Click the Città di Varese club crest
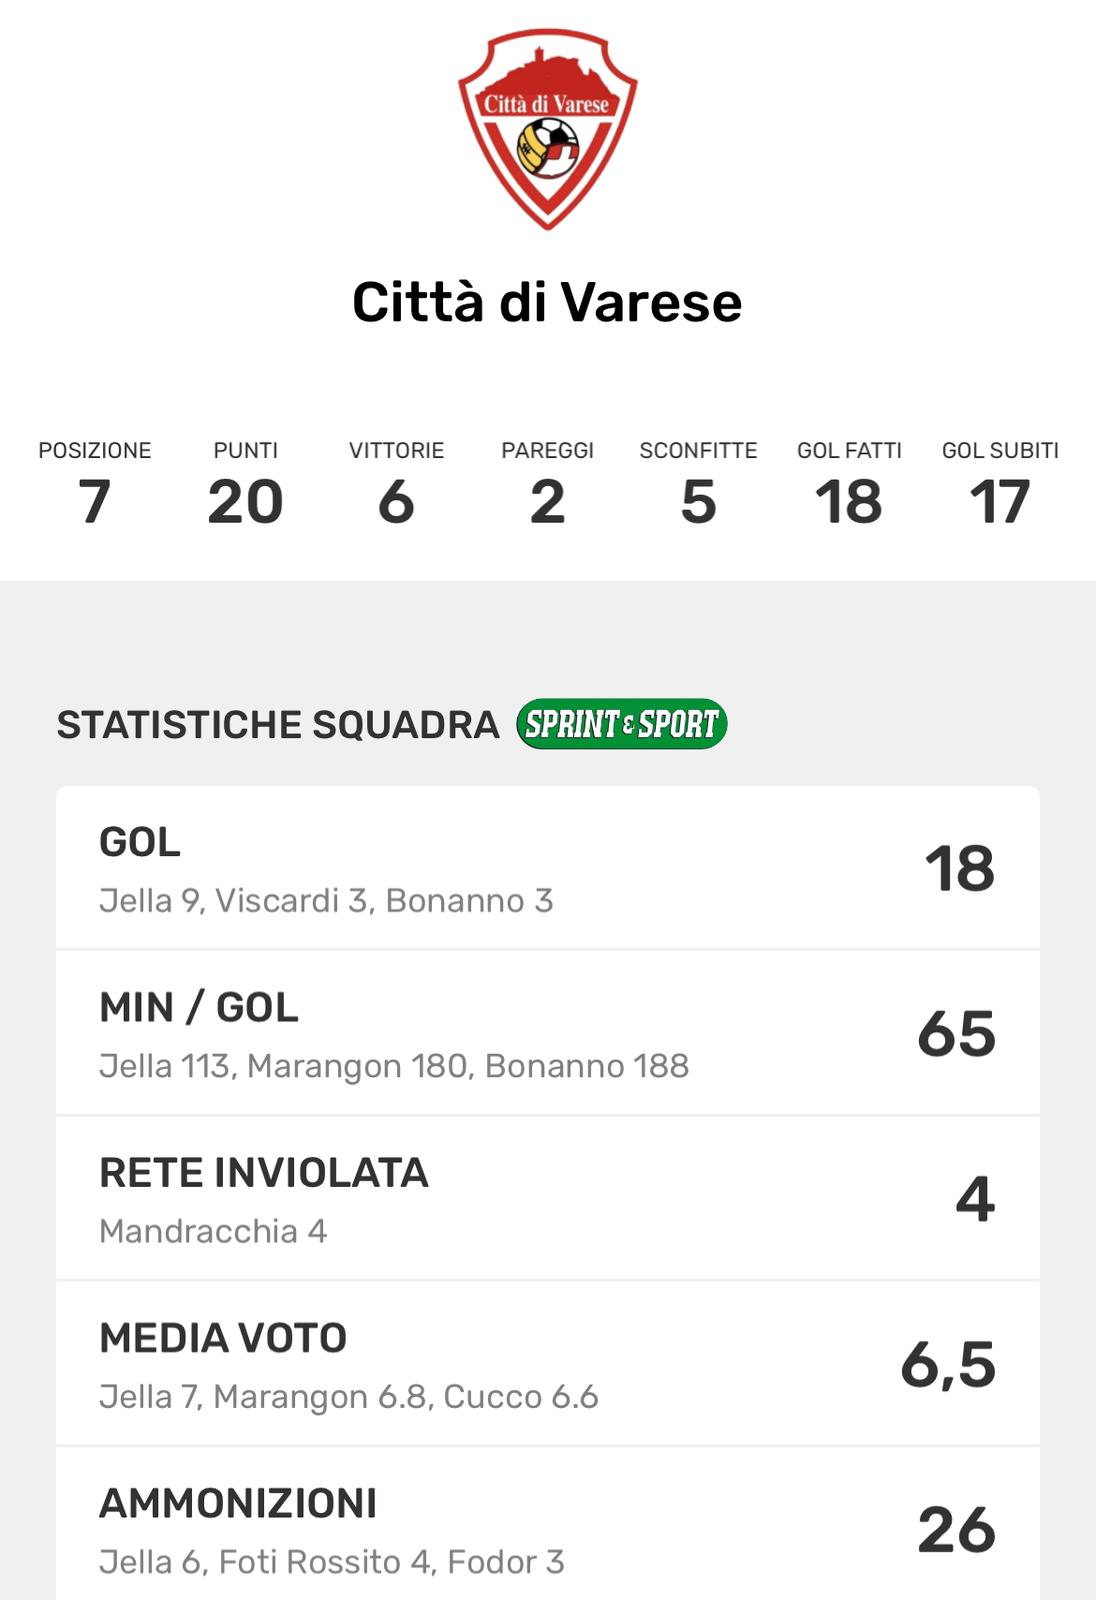Viewport: 1096px width, 1600px height. click(547, 129)
